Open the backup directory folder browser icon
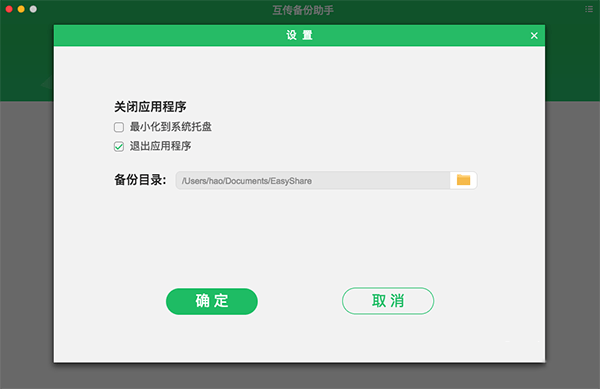The width and height of the screenshot is (600, 389). tap(463, 180)
